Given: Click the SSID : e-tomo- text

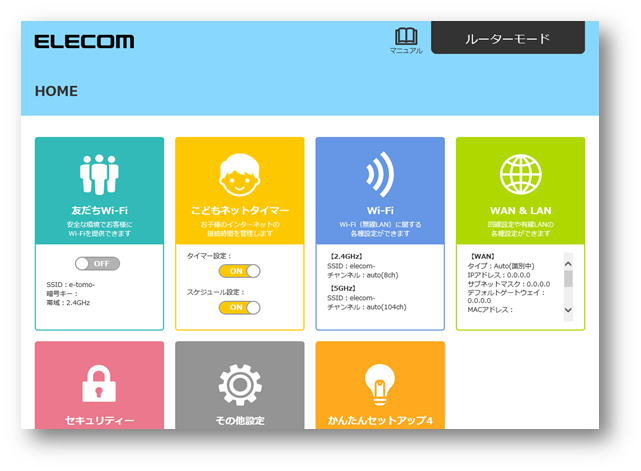Looking at the screenshot, I should [70, 285].
